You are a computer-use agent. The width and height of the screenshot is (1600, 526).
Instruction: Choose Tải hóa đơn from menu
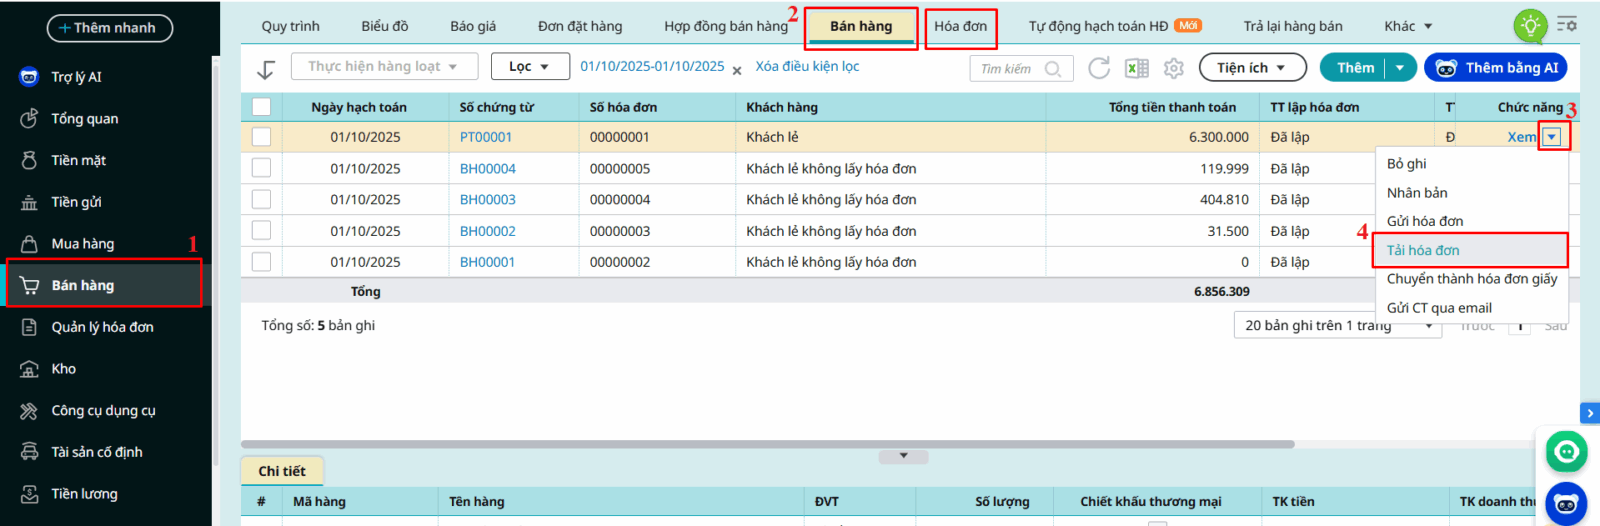[x=1423, y=250]
